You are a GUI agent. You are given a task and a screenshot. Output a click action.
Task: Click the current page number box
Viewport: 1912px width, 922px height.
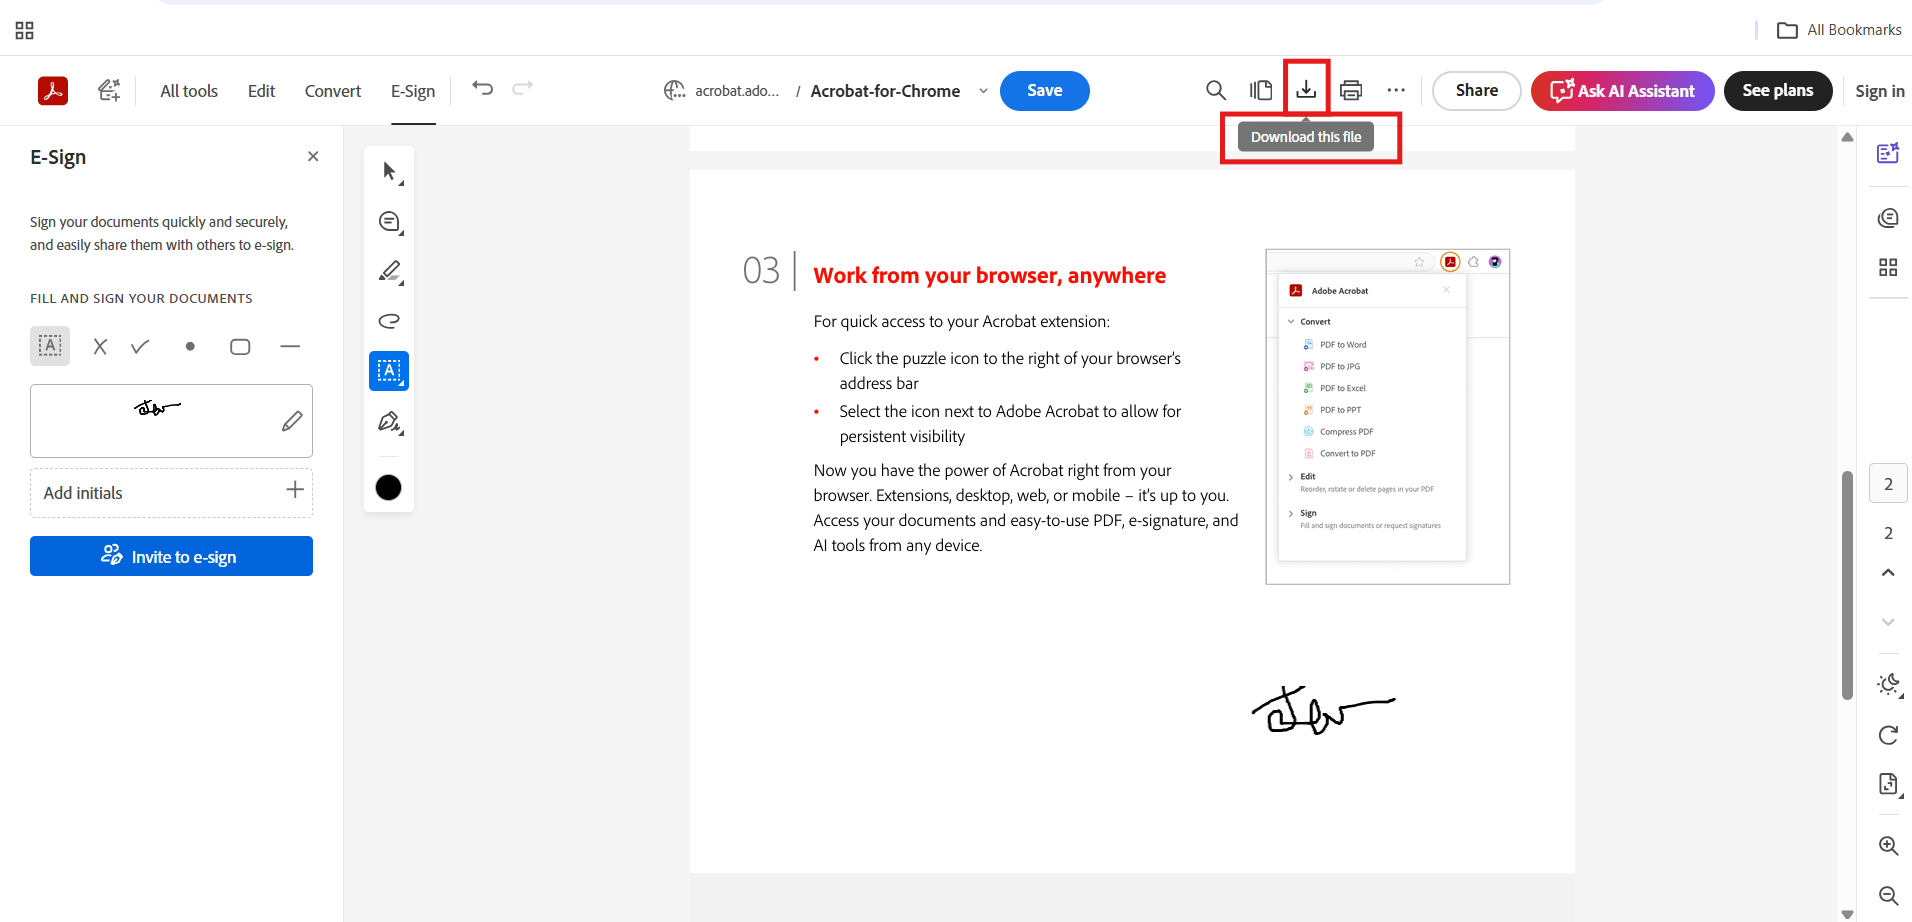[1888, 484]
